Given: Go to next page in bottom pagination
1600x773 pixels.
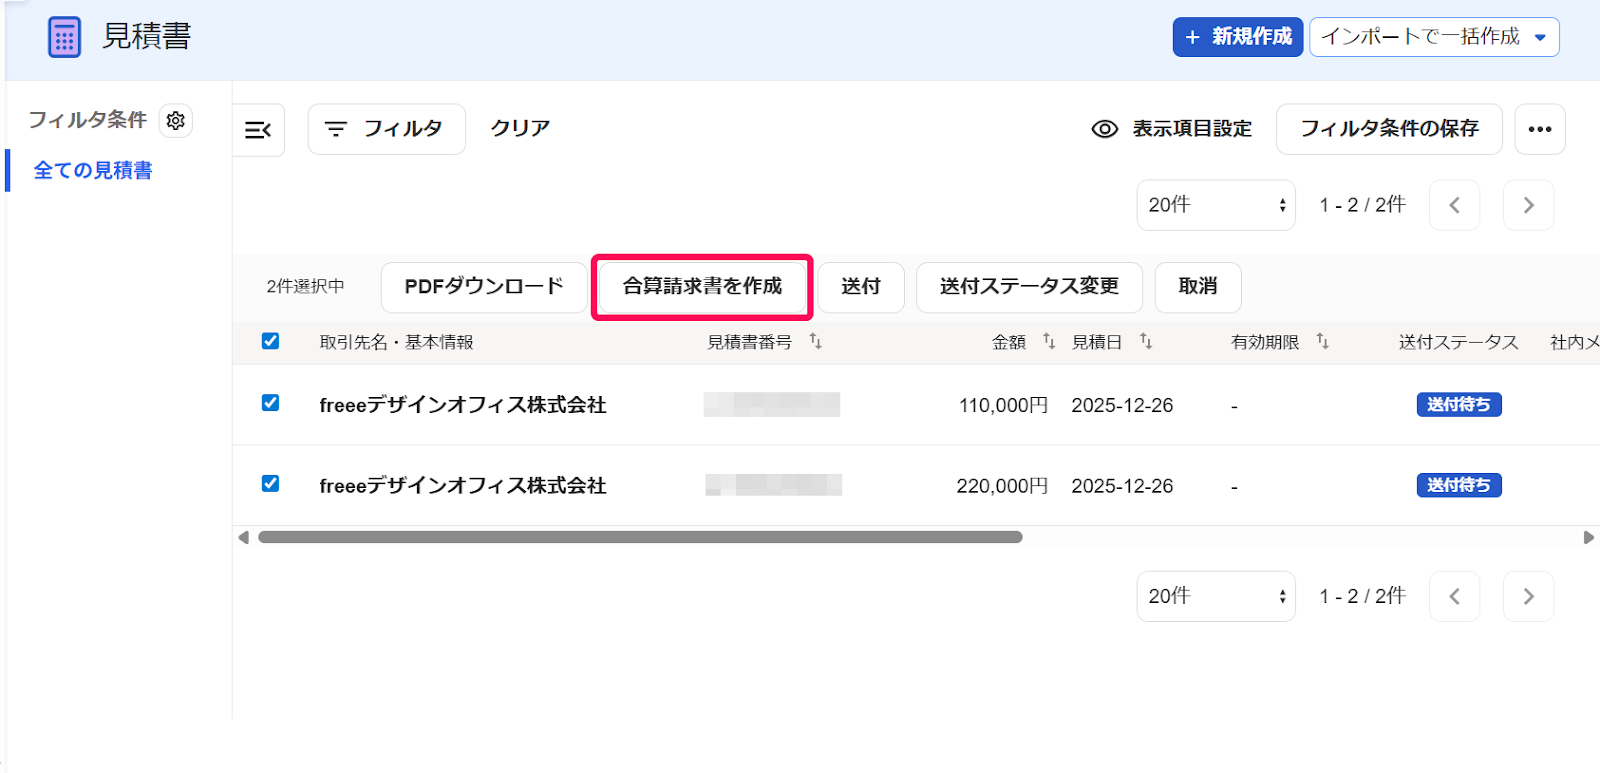Looking at the screenshot, I should point(1528,596).
